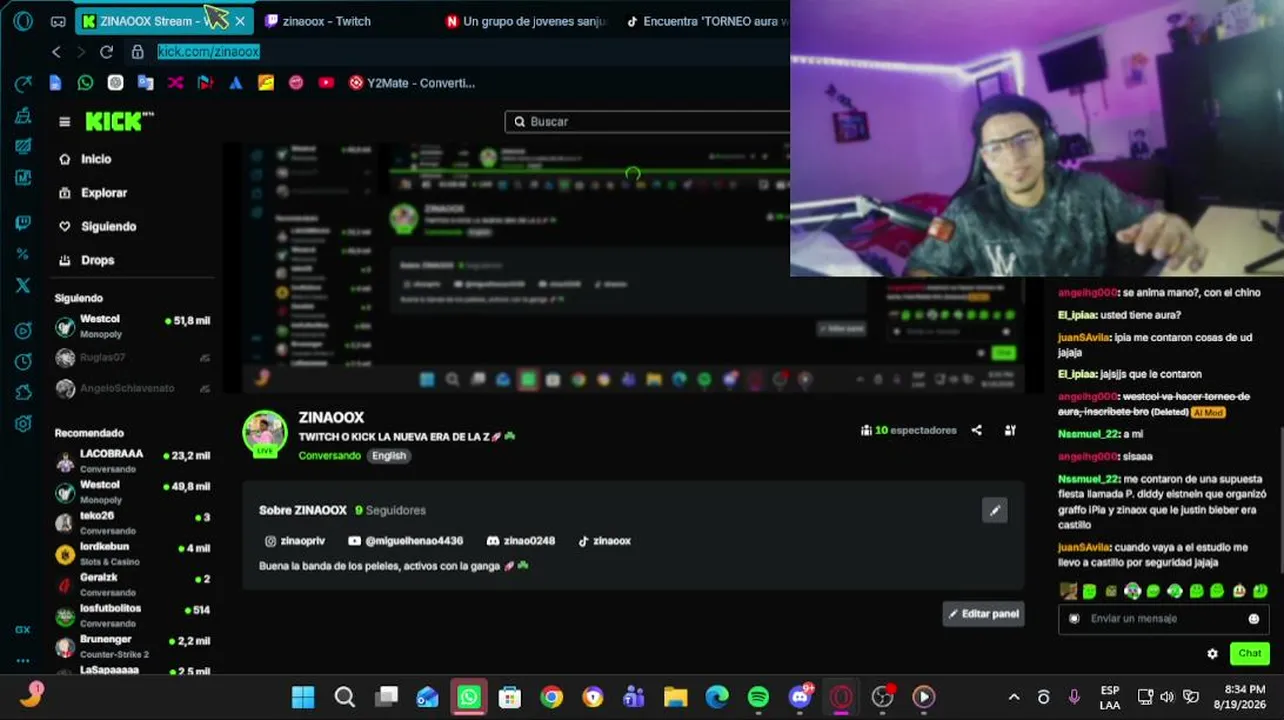Viewport: 1284px width, 720px height.
Task: Open Brunenger recommended channel
Action: (133, 647)
